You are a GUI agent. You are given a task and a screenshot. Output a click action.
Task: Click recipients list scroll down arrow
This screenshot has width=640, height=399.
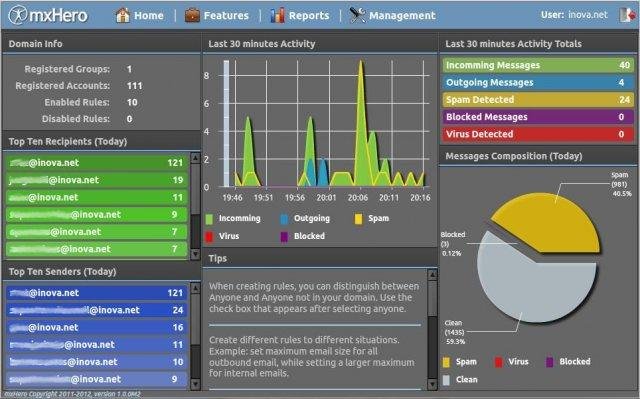click(195, 255)
